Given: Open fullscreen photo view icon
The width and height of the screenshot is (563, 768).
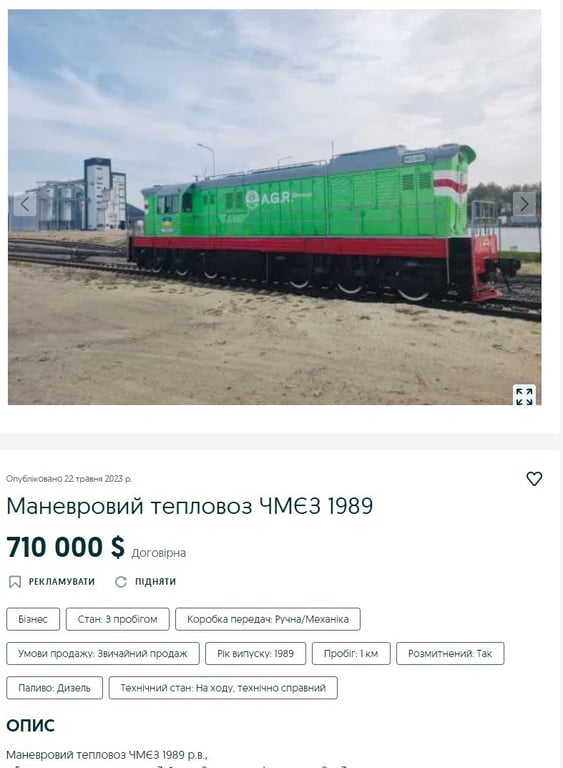Looking at the screenshot, I should [x=524, y=396].
